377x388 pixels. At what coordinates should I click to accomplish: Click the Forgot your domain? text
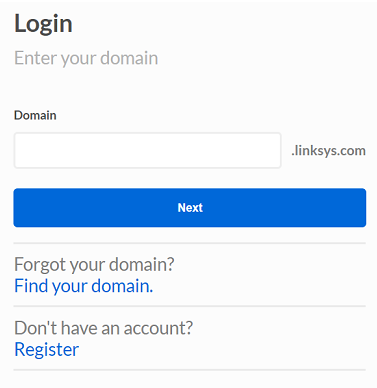click(94, 264)
